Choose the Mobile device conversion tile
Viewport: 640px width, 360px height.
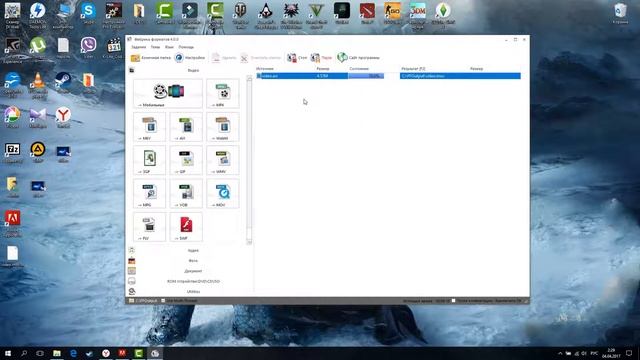coord(168,93)
